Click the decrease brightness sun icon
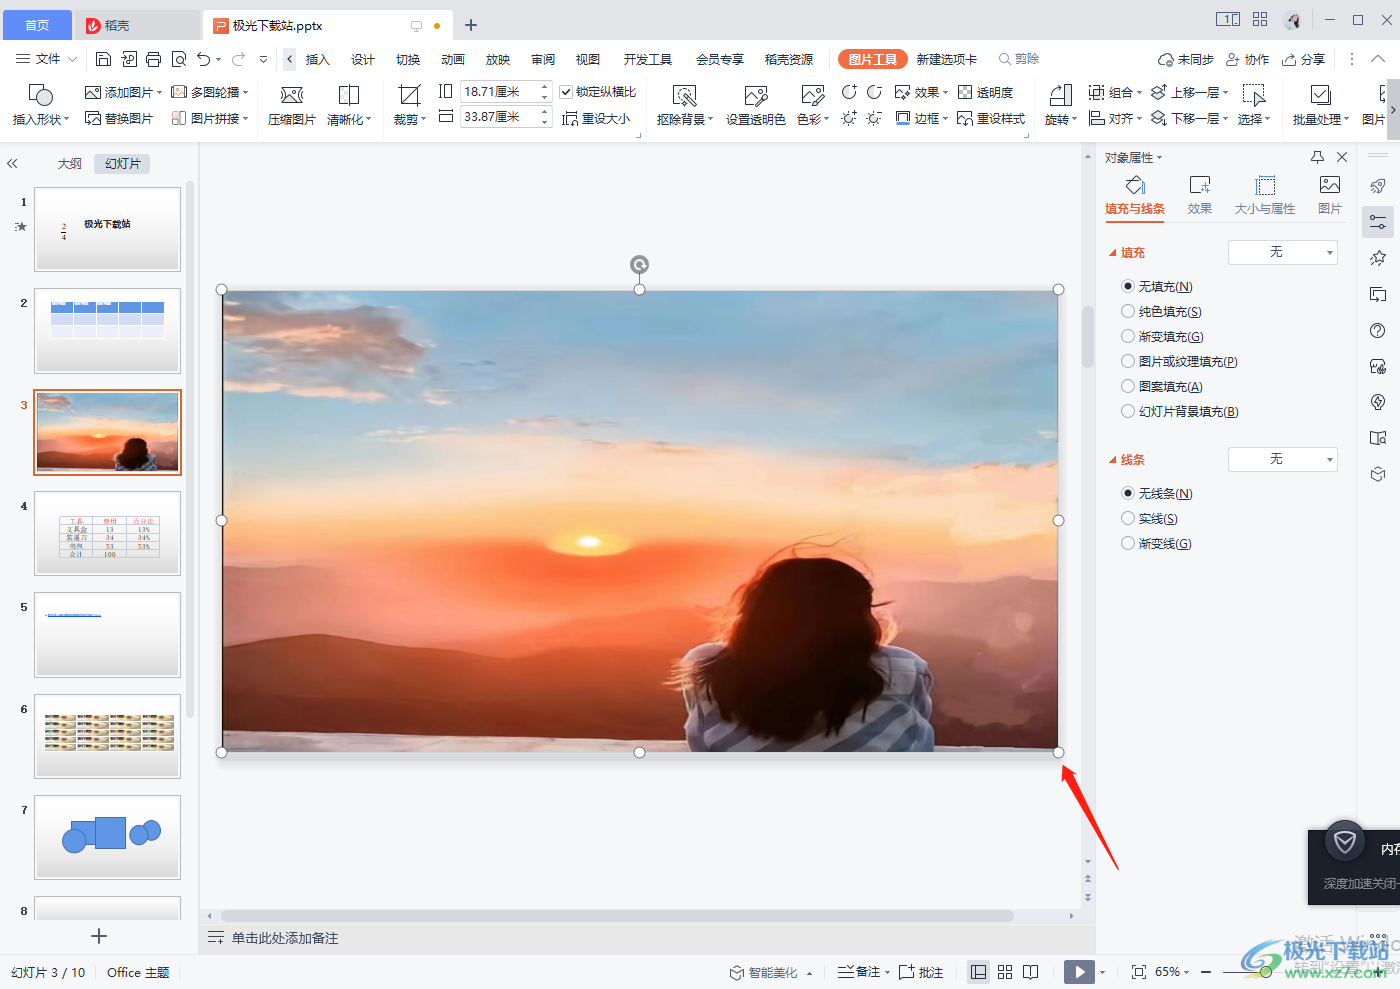 click(874, 118)
